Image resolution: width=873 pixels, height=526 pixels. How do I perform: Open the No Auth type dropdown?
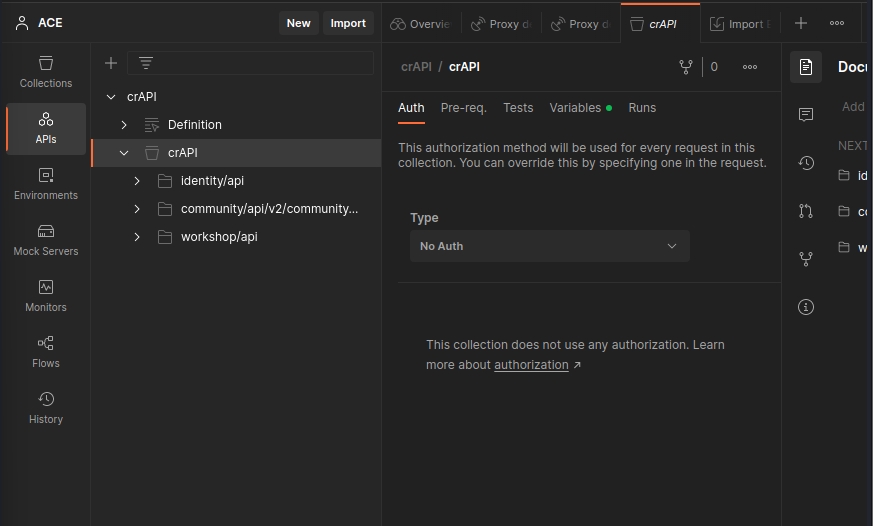[x=549, y=246]
